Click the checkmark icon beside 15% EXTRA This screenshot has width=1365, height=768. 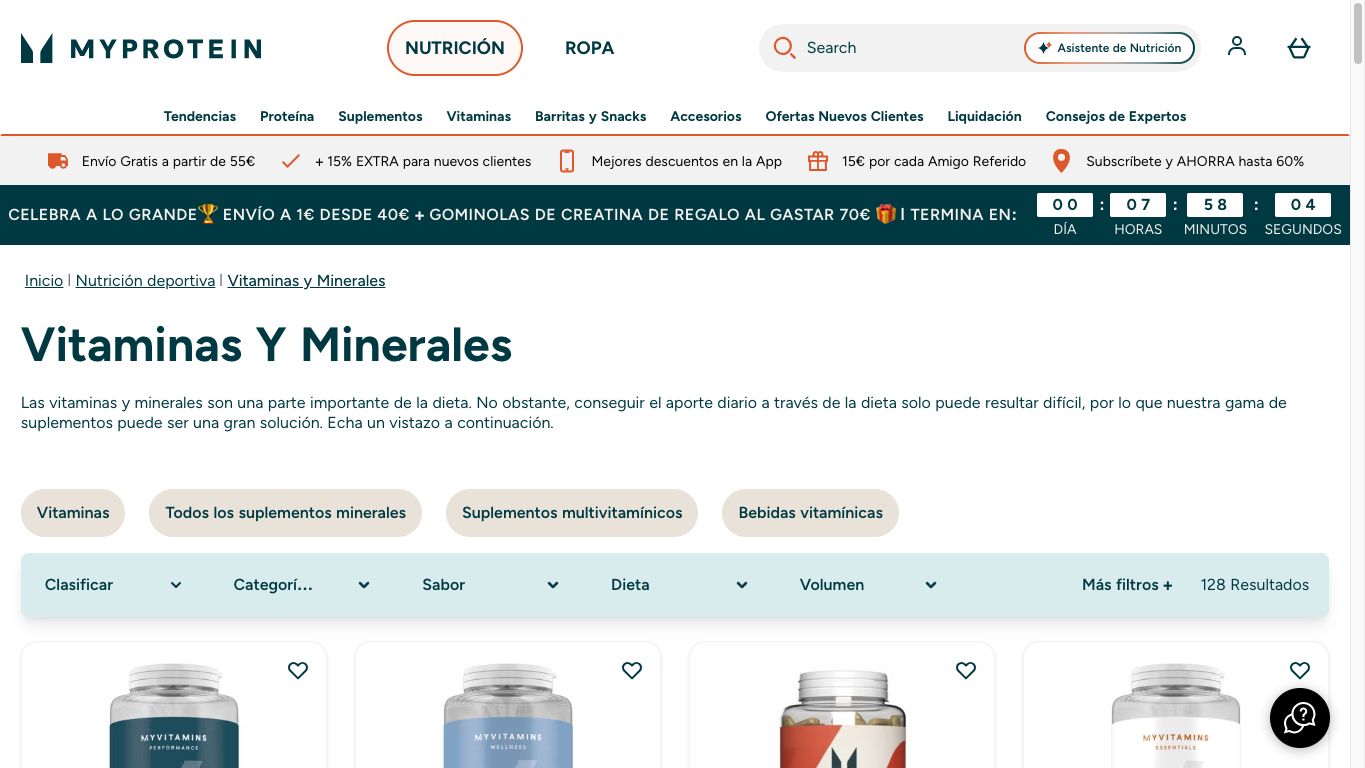click(x=291, y=161)
